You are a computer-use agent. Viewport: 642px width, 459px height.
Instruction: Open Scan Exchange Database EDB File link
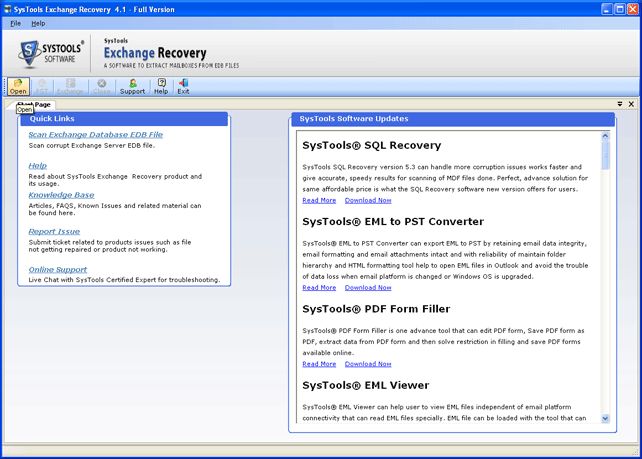click(95, 135)
